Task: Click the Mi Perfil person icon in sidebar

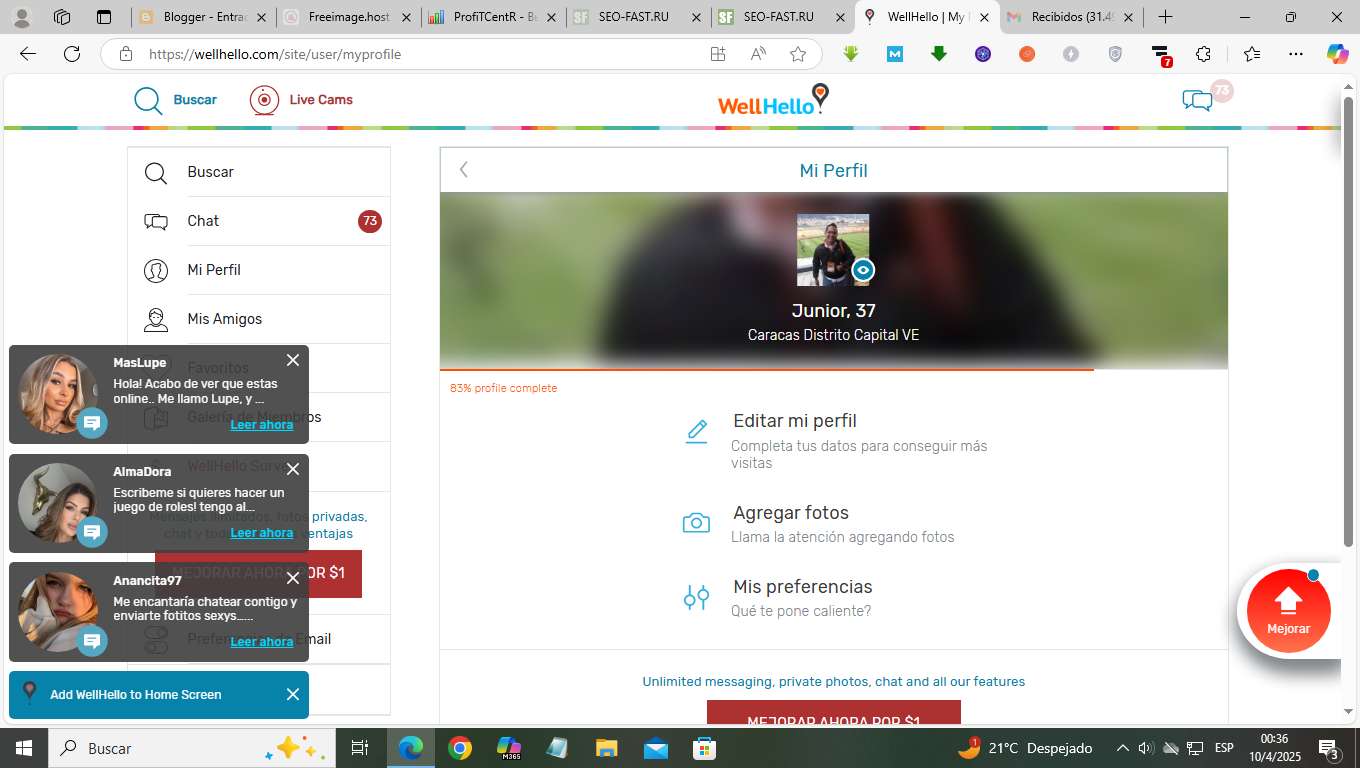Action: [156, 271]
